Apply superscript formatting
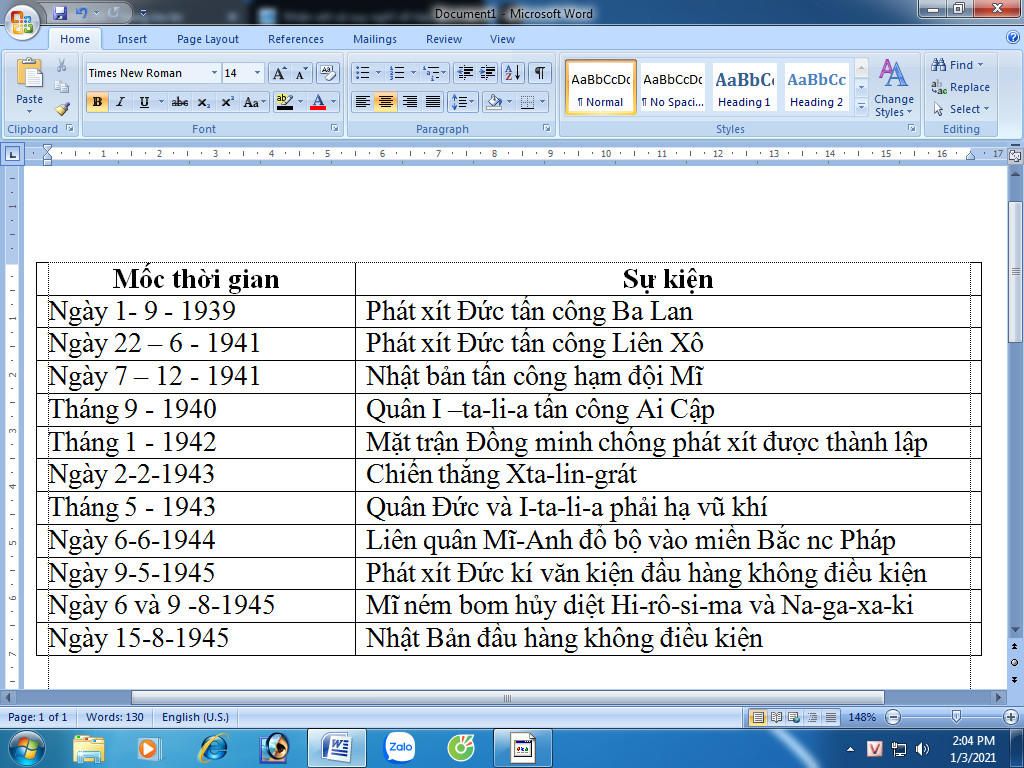Image resolution: width=1024 pixels, height=768 pixels. 227,102
